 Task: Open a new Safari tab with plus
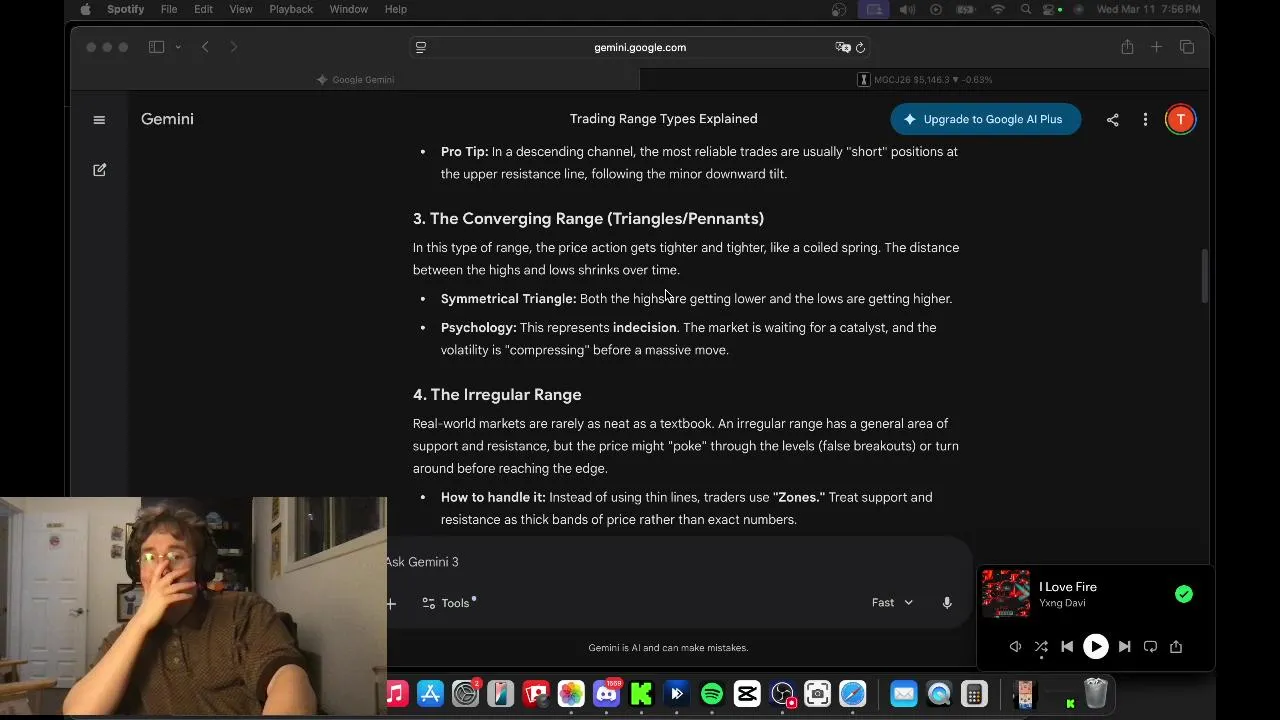1156,47
